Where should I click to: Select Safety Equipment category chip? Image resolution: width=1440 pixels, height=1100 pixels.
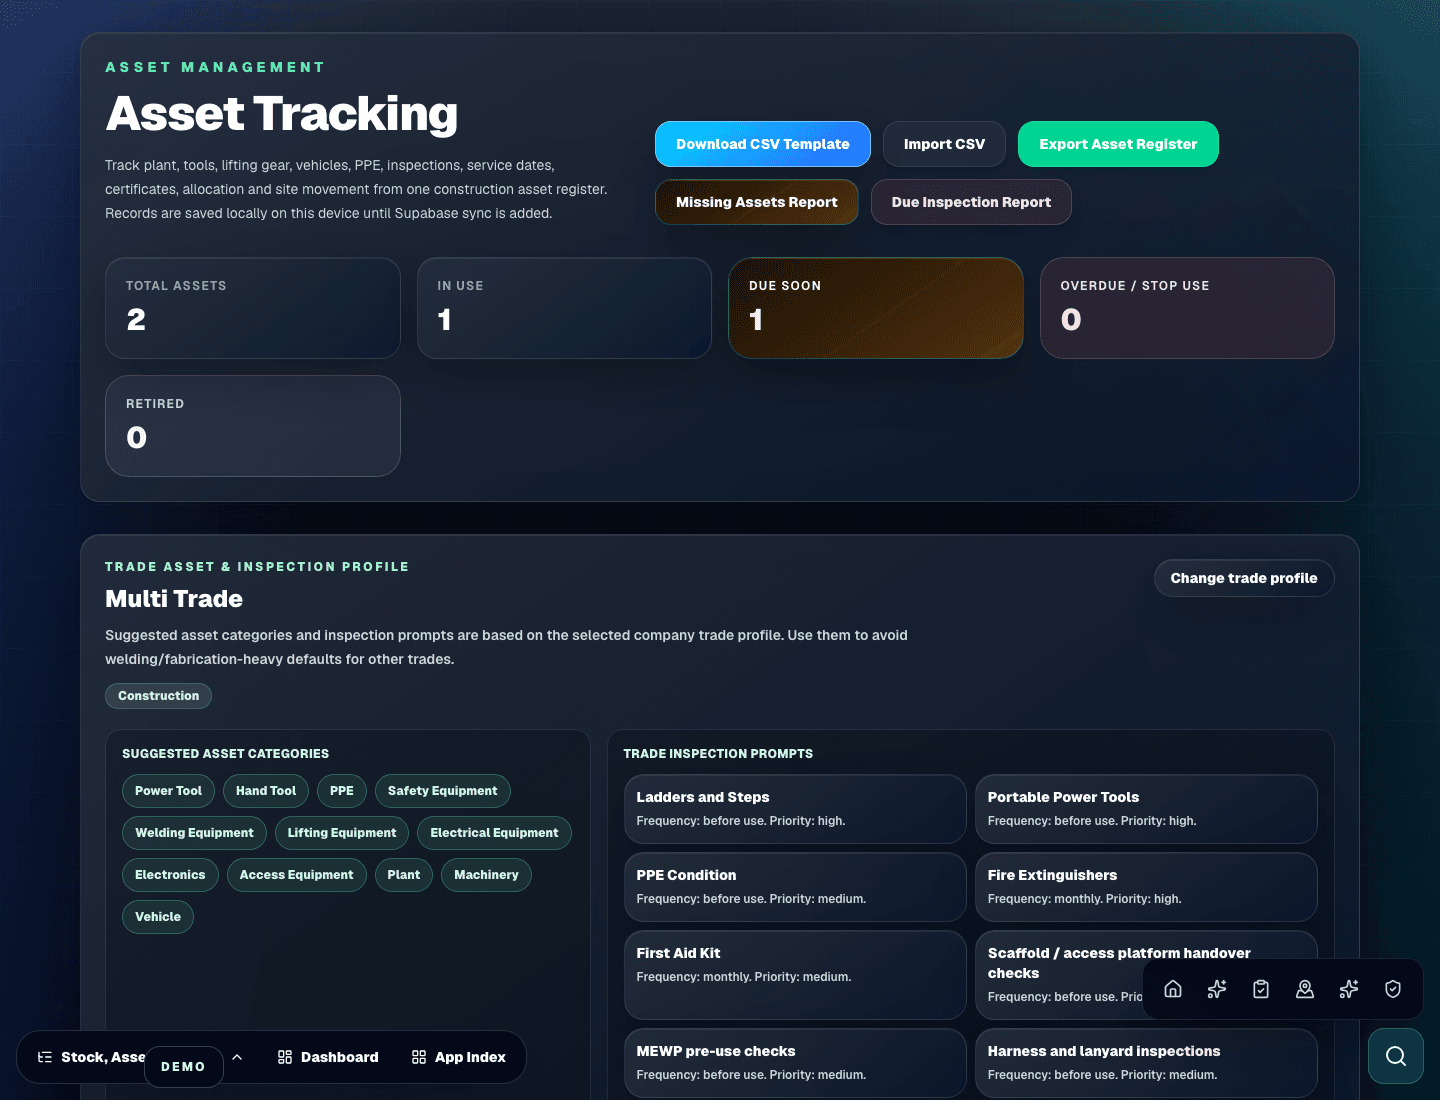(x=442, y=791)
